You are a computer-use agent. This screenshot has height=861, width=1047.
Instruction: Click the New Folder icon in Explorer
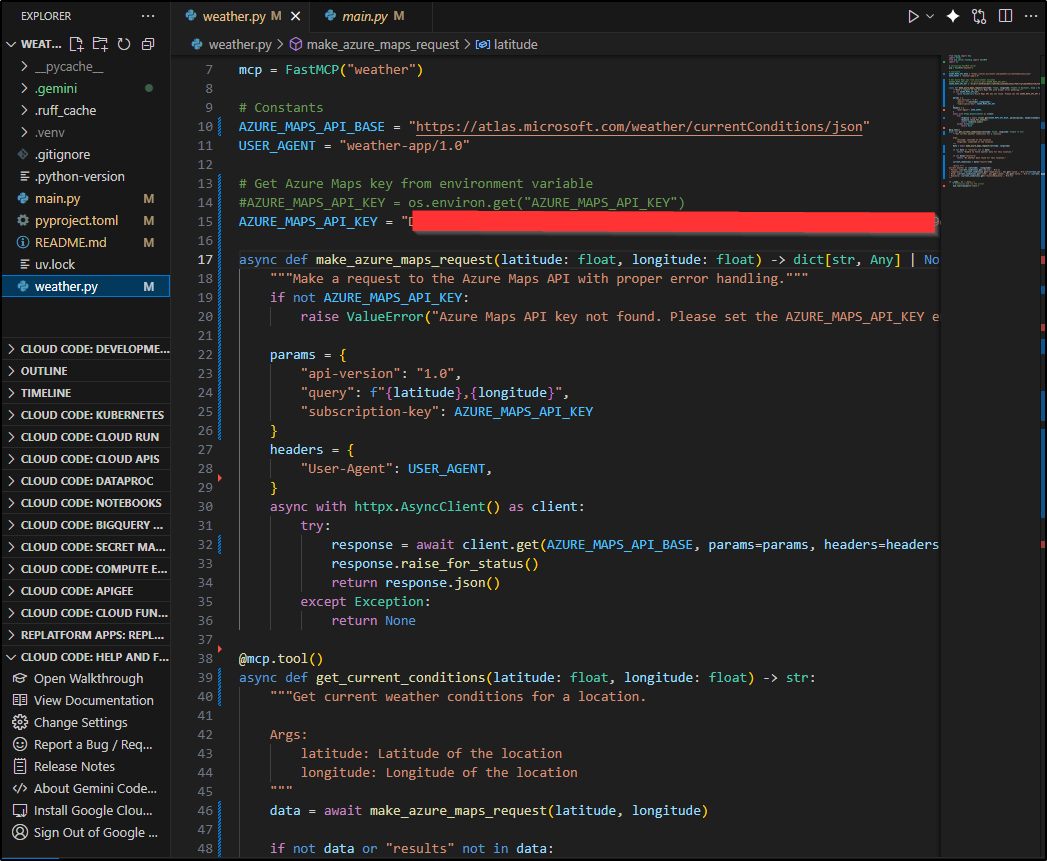(x=100, y=44)
